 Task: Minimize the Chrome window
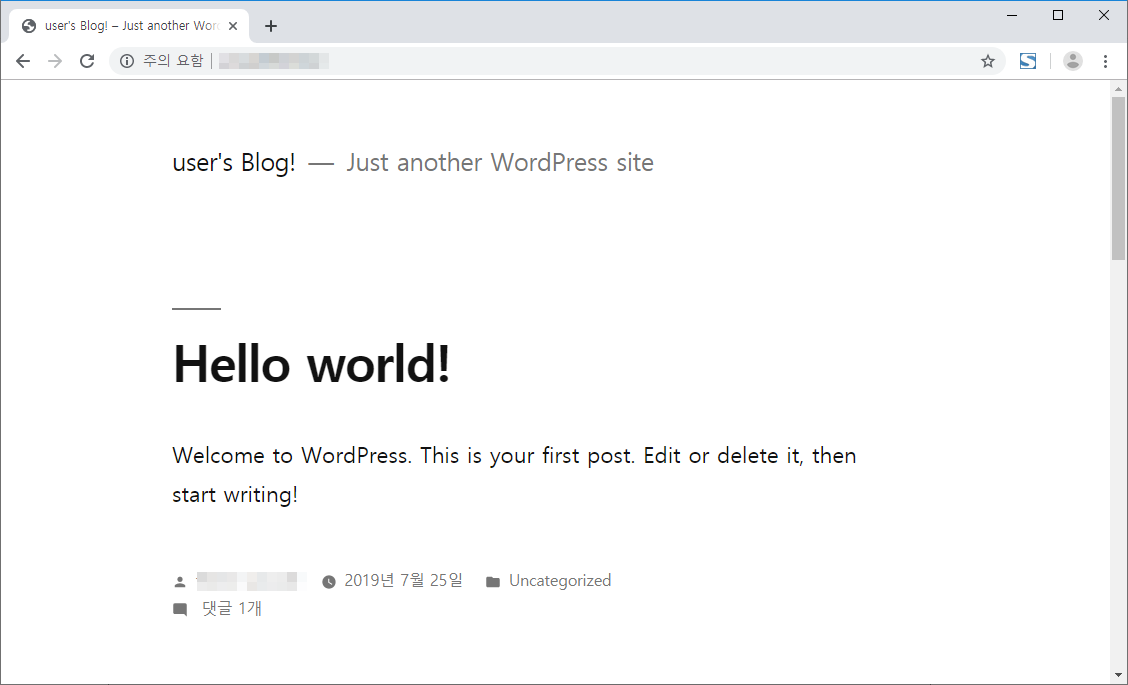click(x=1012, y=15)
